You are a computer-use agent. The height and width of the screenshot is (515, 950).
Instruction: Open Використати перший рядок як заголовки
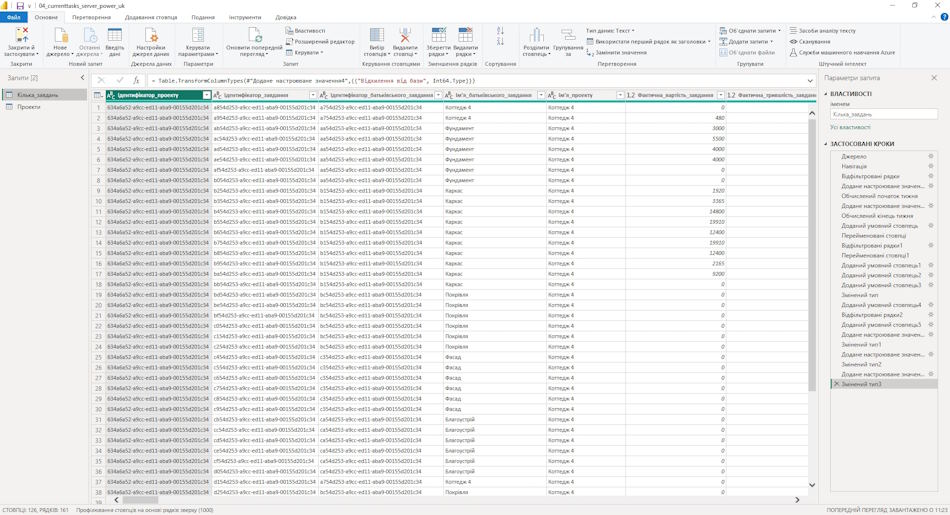coord(648,42)
